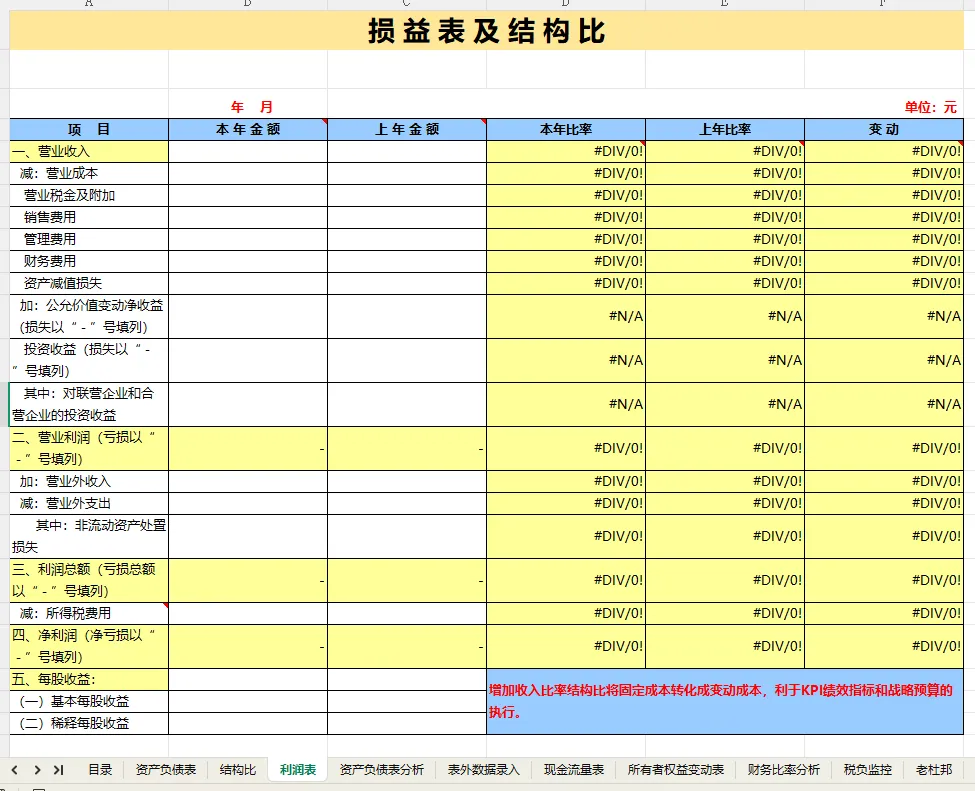Image resolution: width=975 pixels, height=791 pixels.
Task: Select the 变动 header cell
Action: 884,129
